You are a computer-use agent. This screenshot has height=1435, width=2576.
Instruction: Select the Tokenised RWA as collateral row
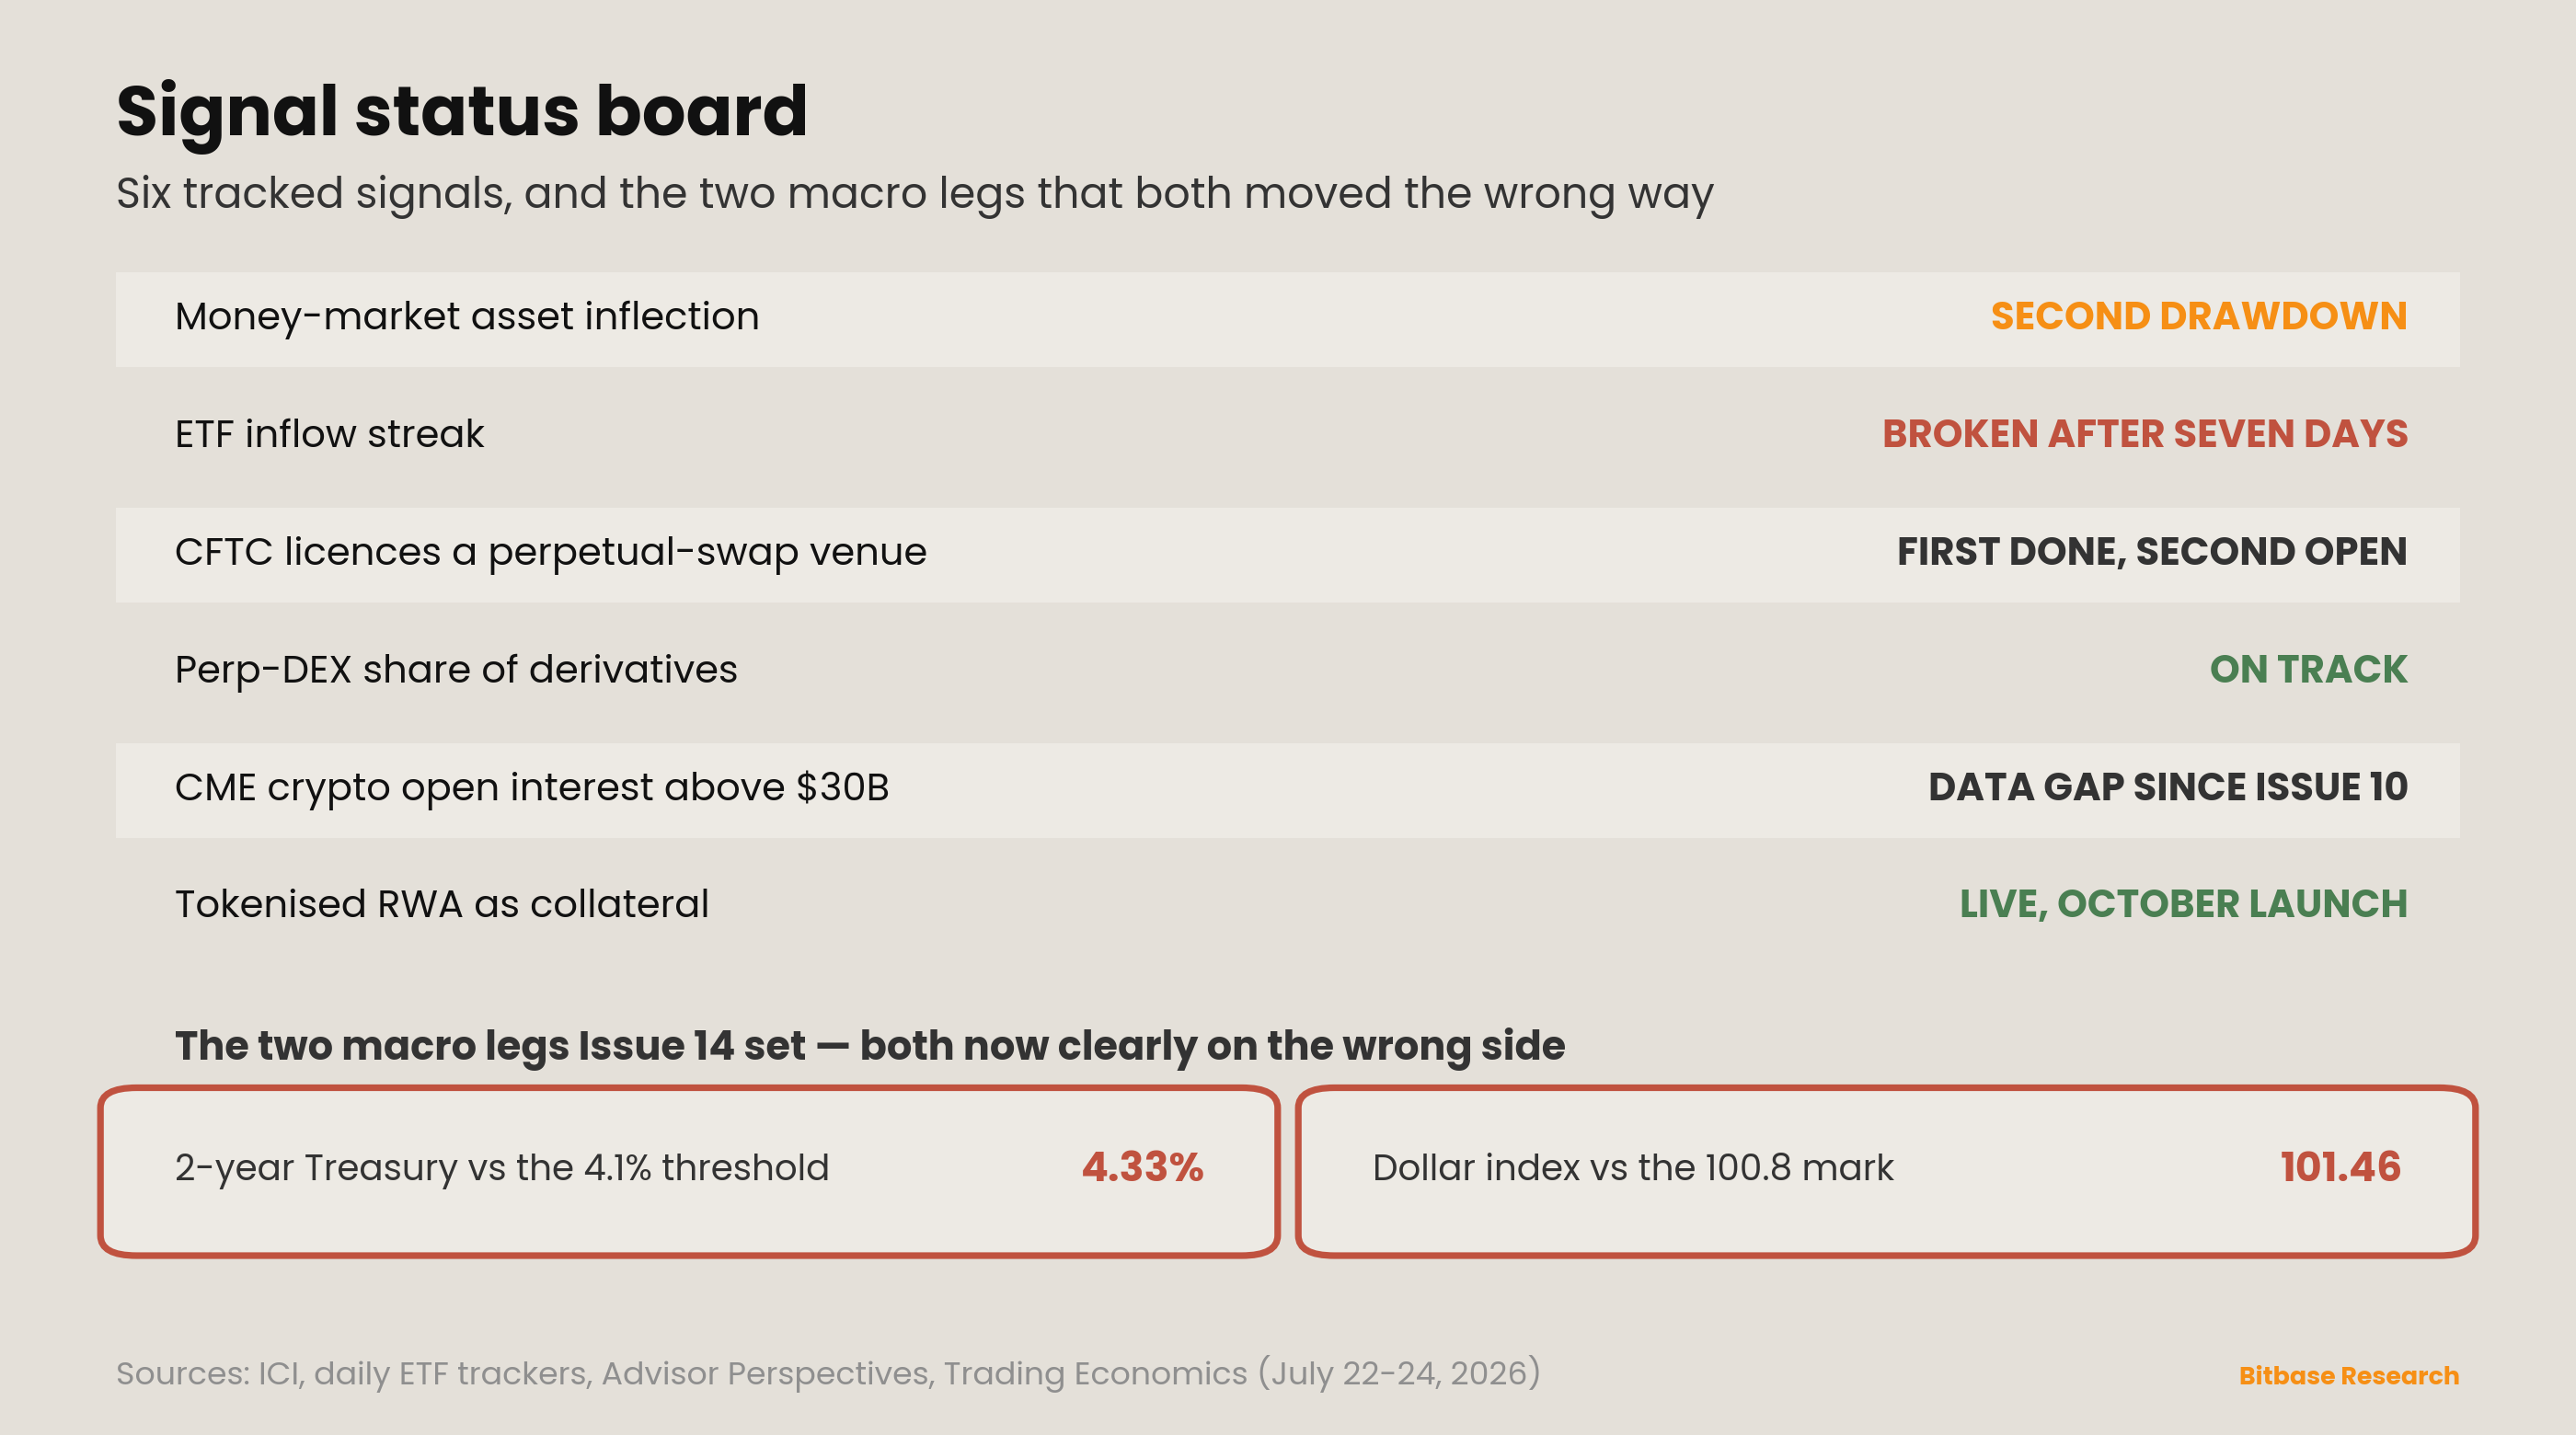tap(1287, 907)
